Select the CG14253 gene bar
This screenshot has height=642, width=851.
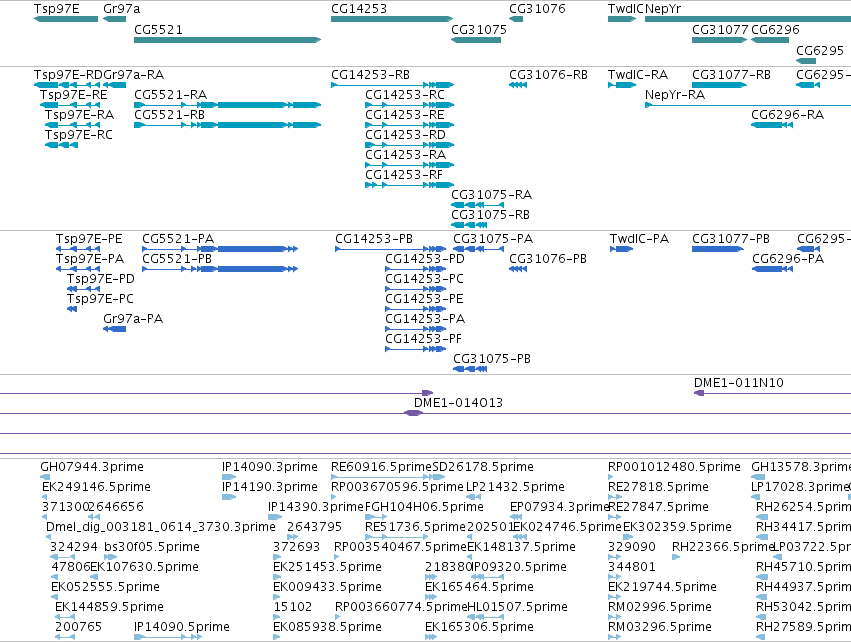[392, 19]
